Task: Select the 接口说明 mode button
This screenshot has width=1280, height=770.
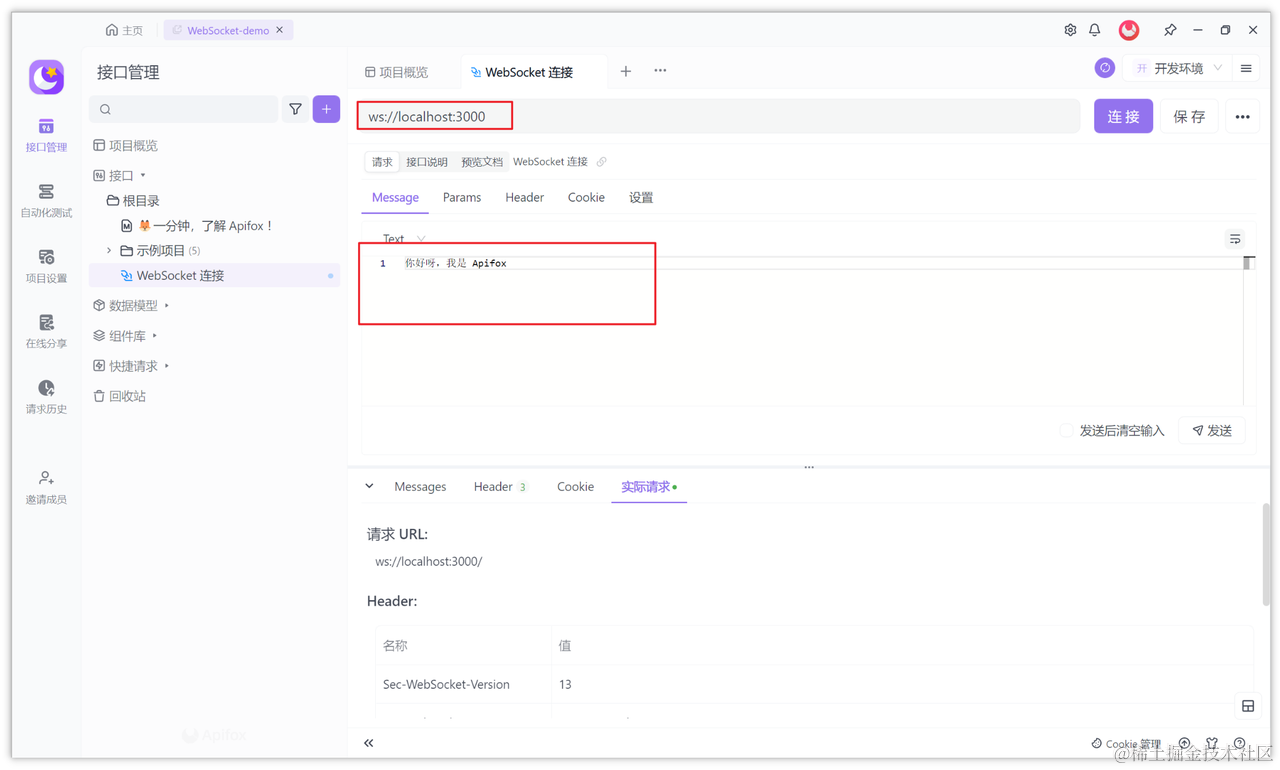Action: coord(427,162)
